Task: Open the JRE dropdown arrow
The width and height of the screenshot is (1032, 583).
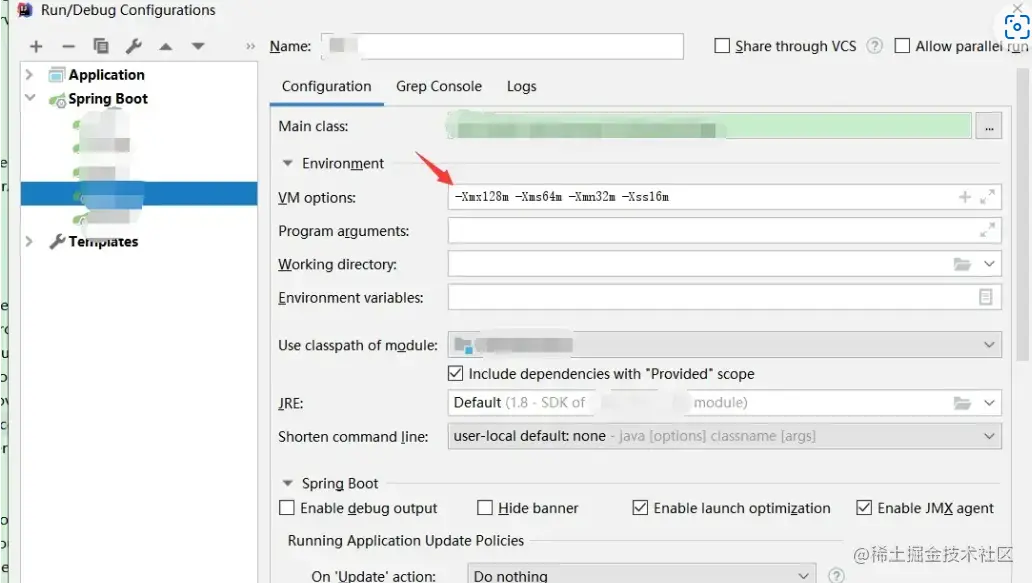Action: pos(989,403)
